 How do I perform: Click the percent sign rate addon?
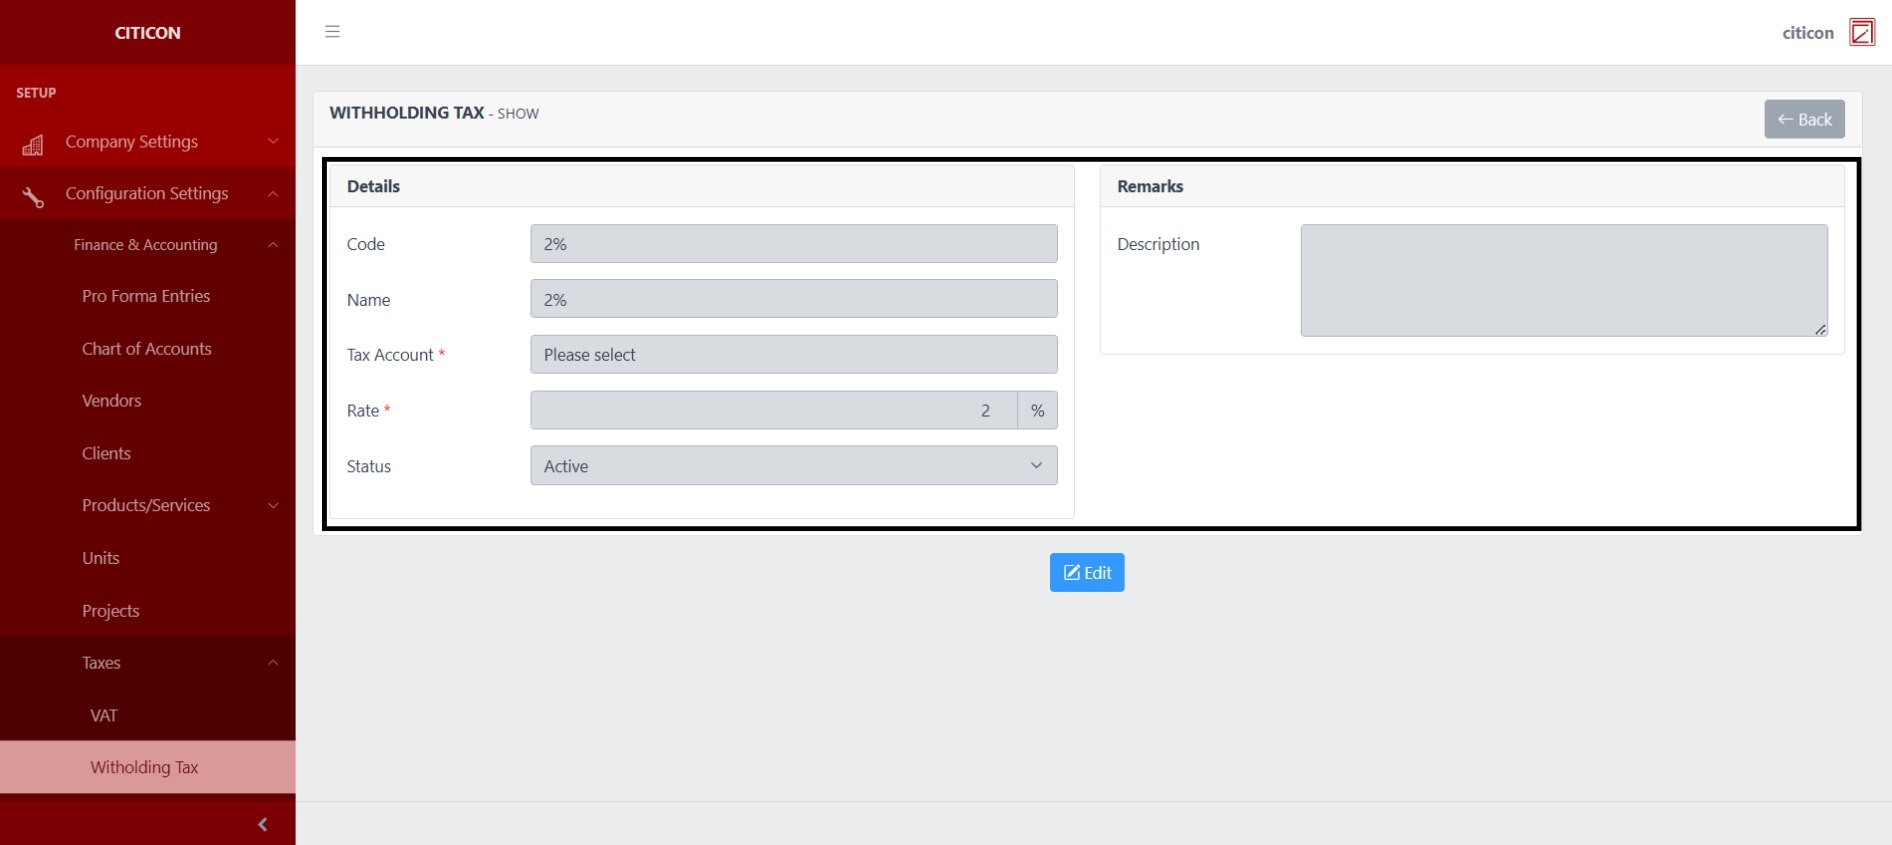point(1037,410)
